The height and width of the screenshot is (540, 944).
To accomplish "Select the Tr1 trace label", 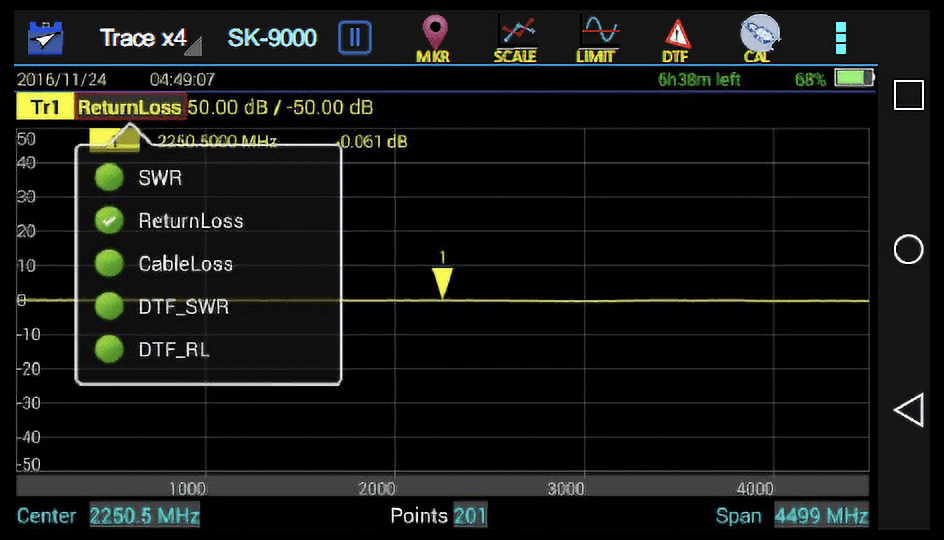I will tap(44, 107).
